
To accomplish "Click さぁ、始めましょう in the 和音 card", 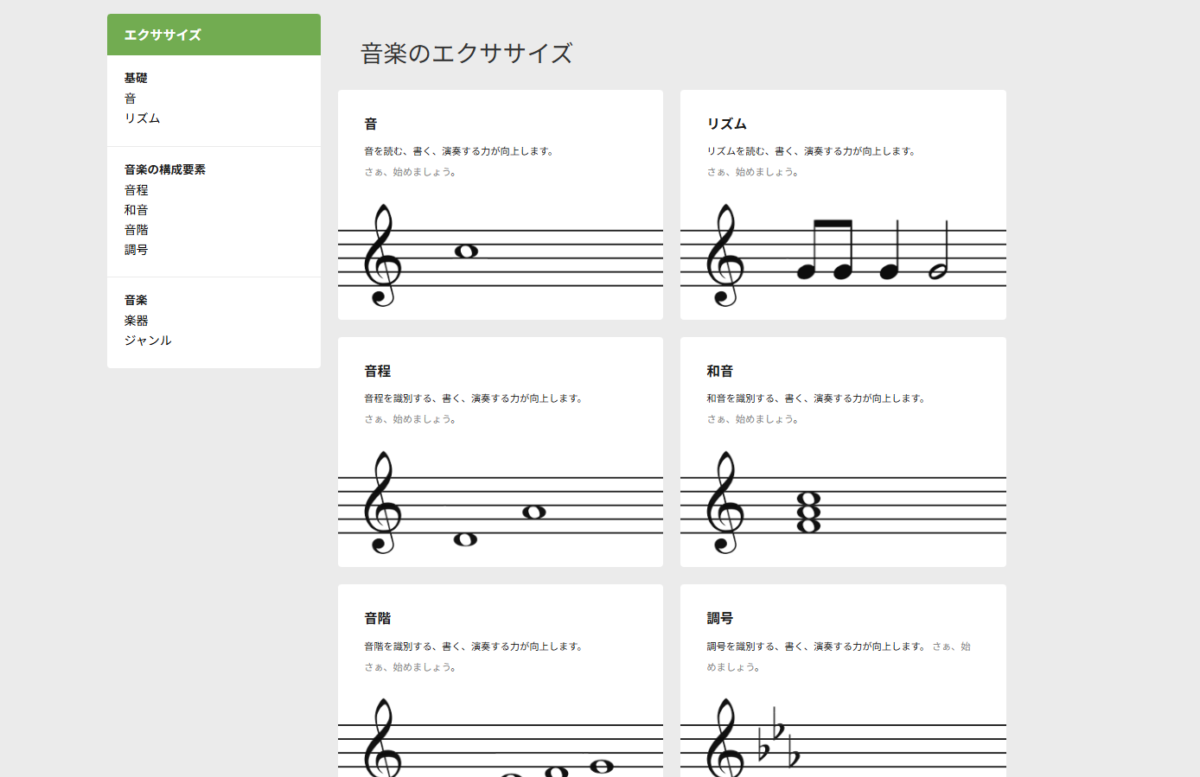I will [x=753, y=419].
